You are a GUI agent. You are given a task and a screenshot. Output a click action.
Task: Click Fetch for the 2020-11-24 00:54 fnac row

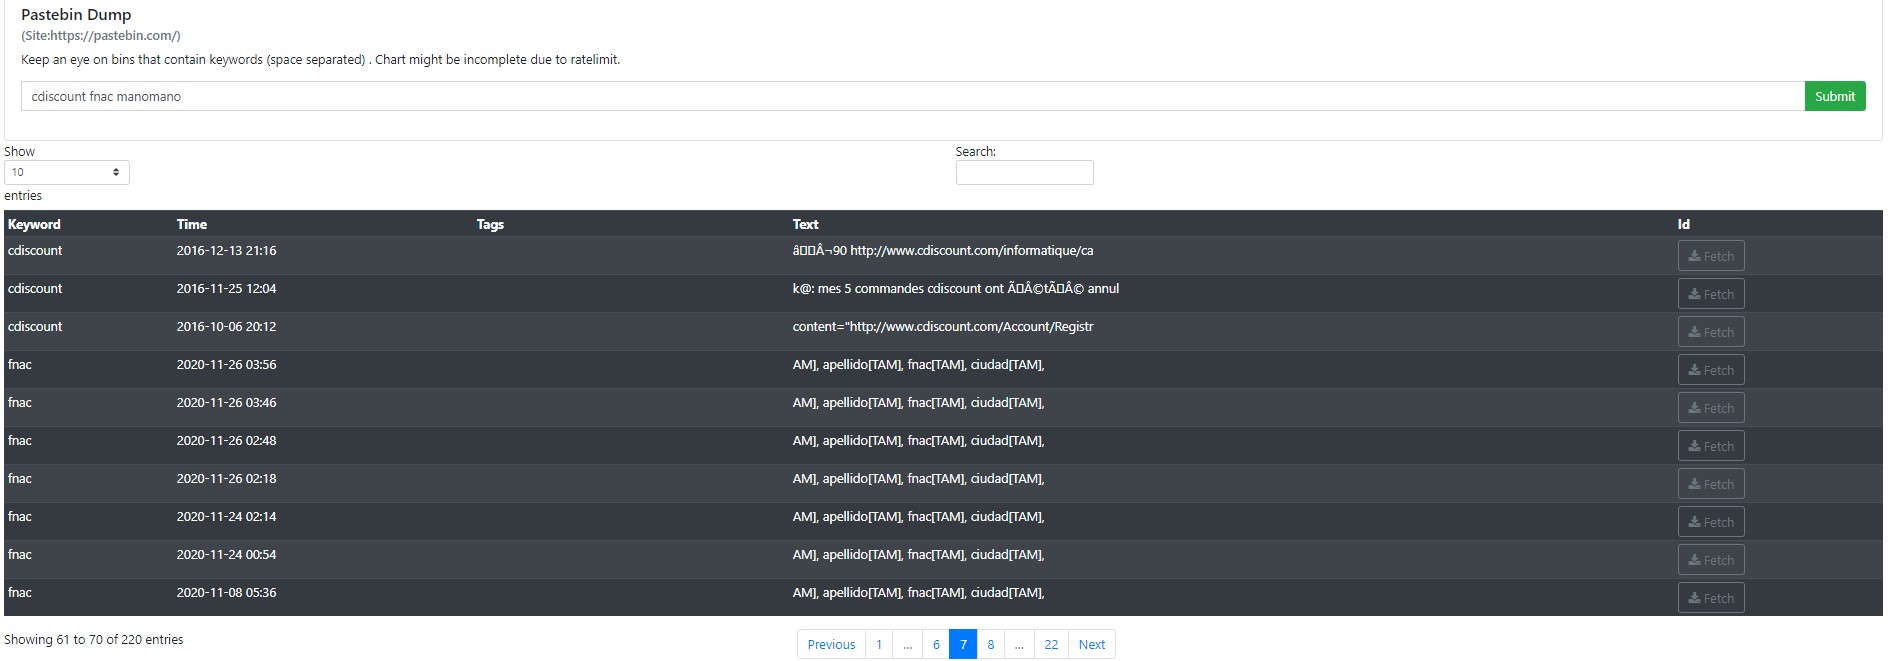click(1711, 560)
